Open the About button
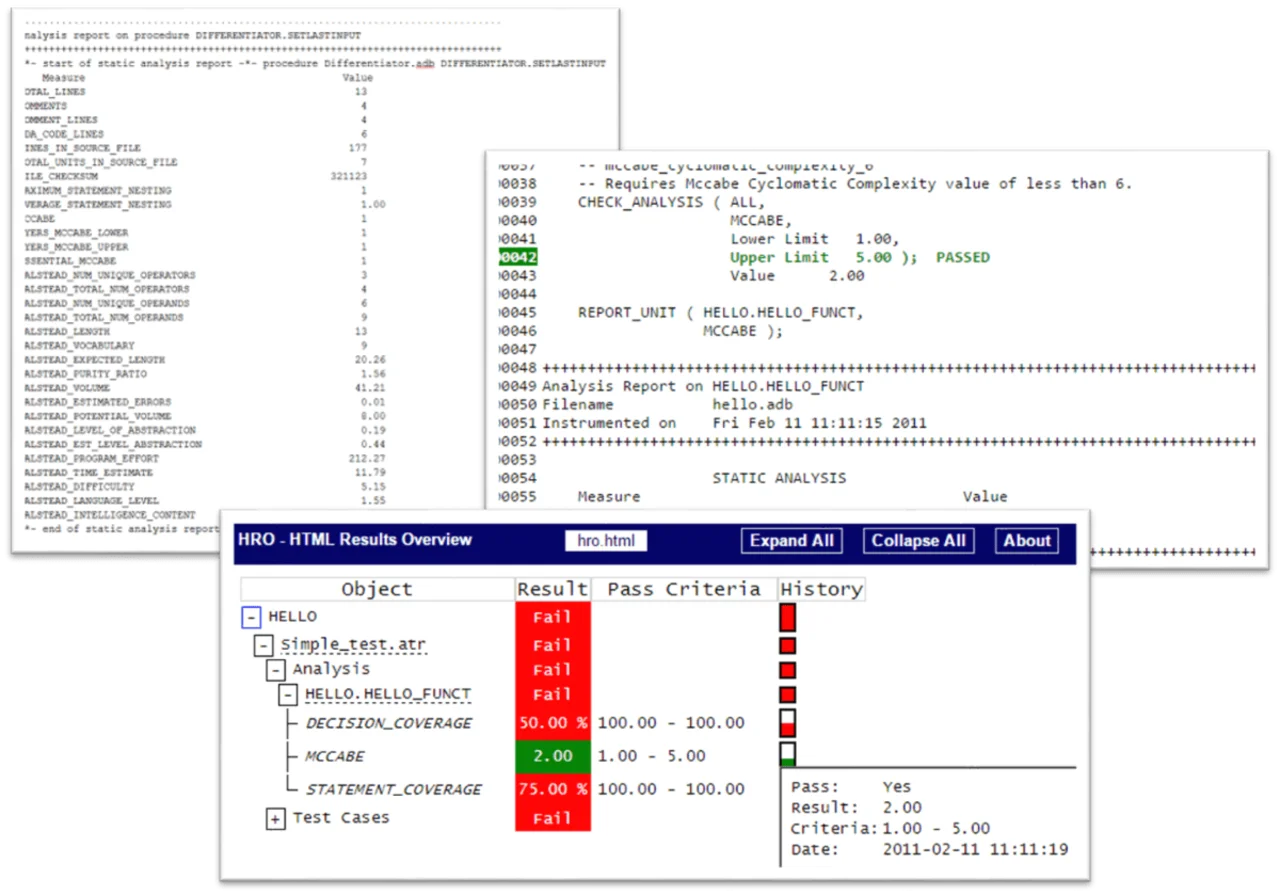Image resolution: width=1280 pixels, height=895 pixels. [x=1027, y=541]
